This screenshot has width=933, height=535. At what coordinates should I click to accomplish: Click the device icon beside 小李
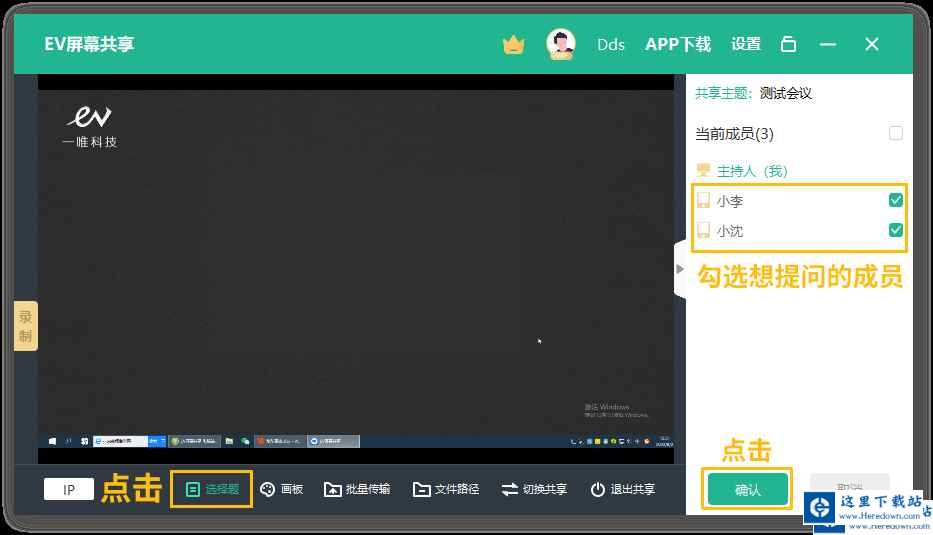[703, 200]
